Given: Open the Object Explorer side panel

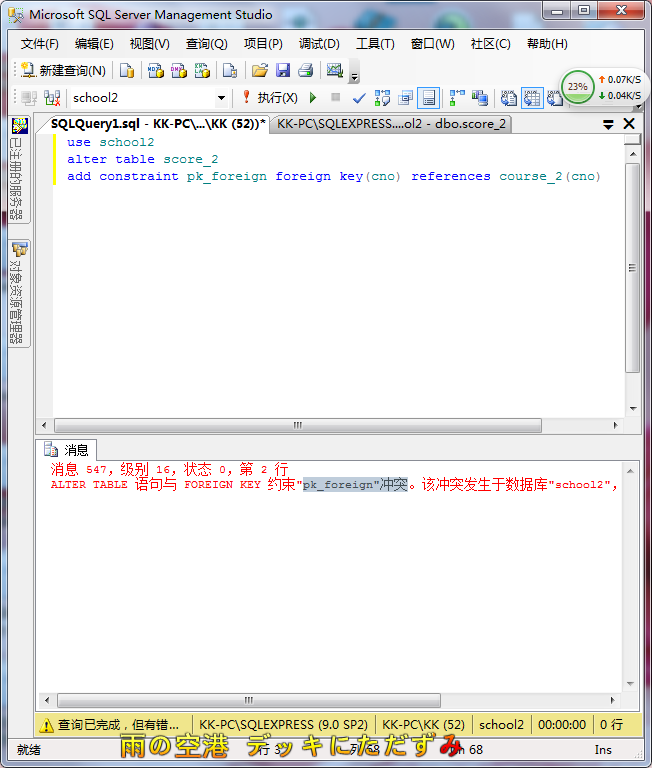Looking at the screenshot, I should 19,293.
